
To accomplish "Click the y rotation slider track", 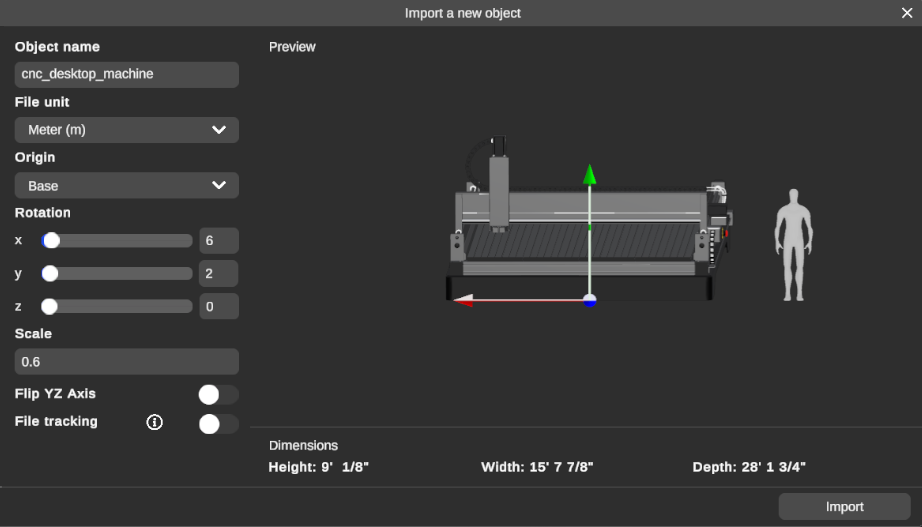I will point(120,274).
